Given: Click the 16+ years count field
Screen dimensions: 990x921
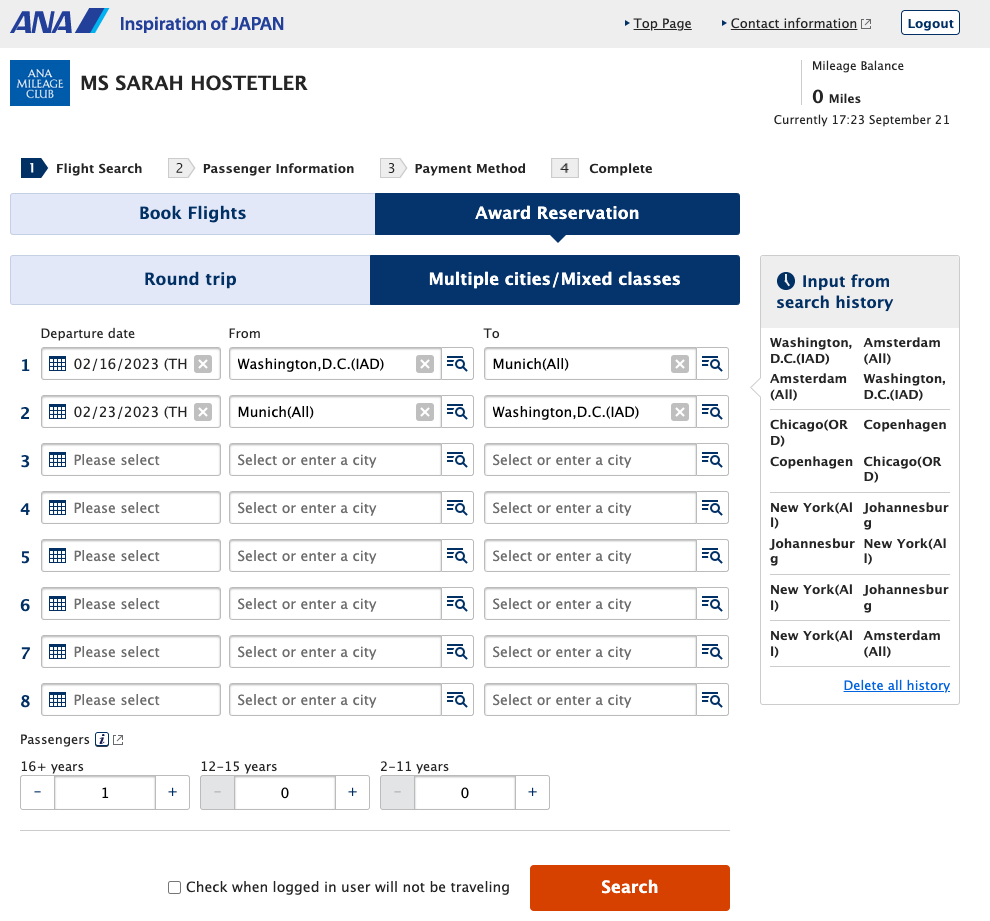Looking at the screenshot, I should [x=105, y=792].
